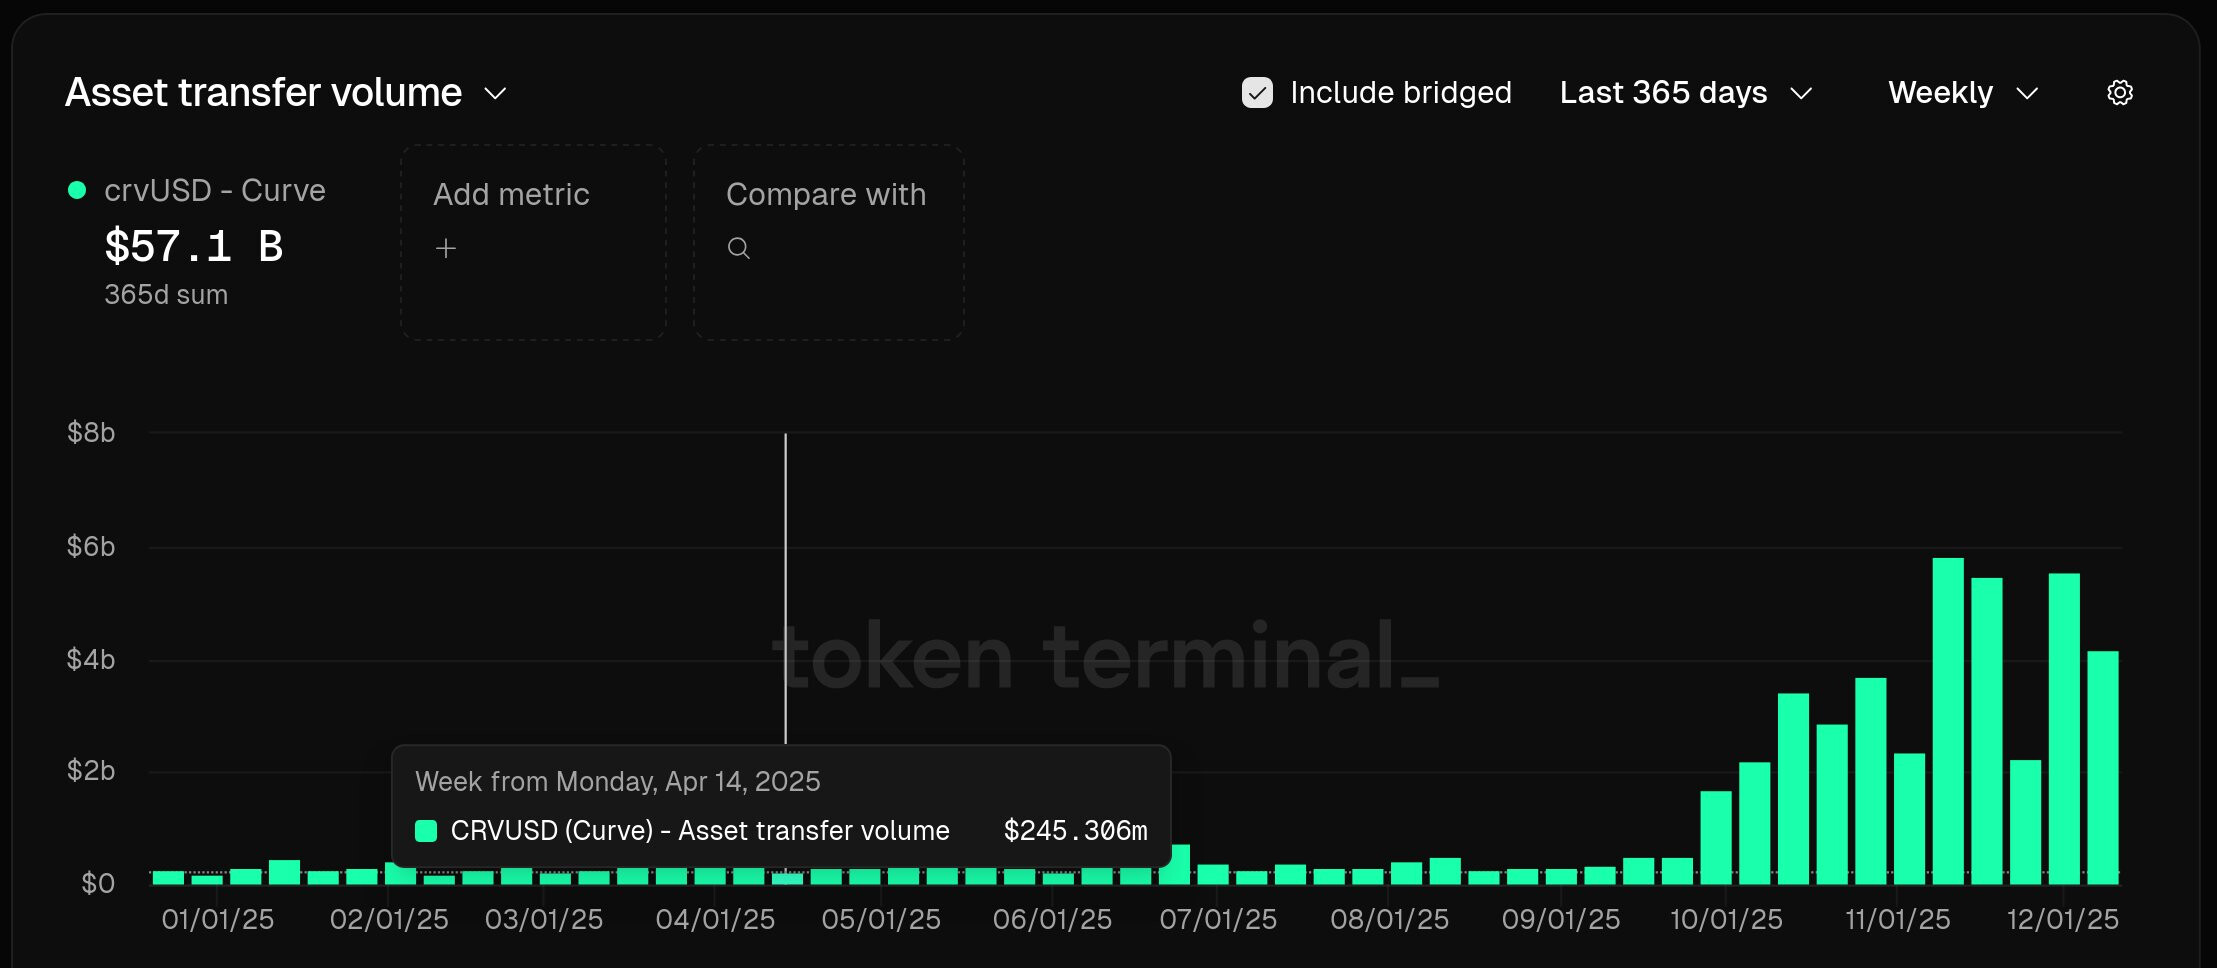Select the crvUSD - Curve metric label

coord(214,190)
